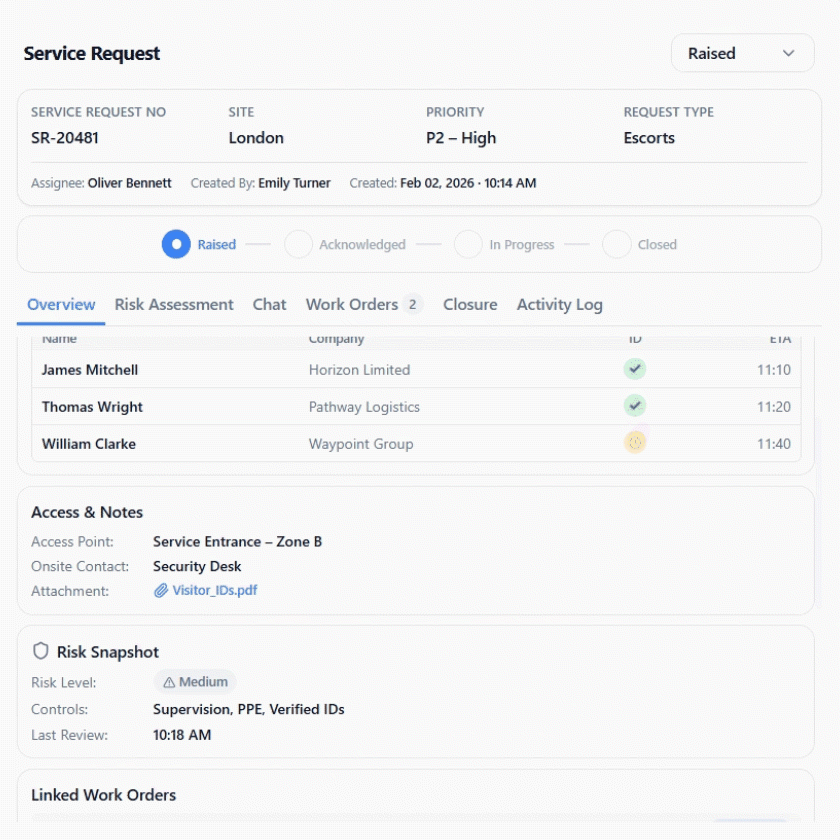The image size is (840, 840).
Task: Click the chevron on the status dropdown
Action: click(789, 53)
